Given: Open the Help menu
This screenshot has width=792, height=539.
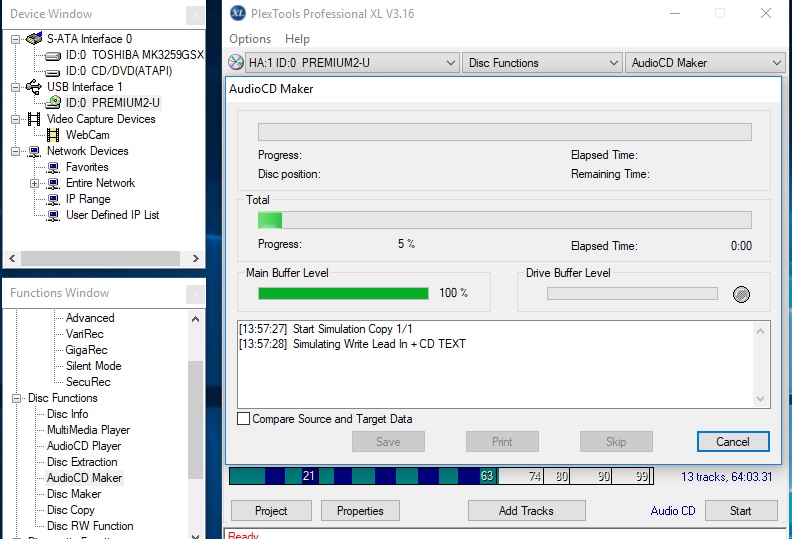Looking at the screenshot, I should (297, 39).
